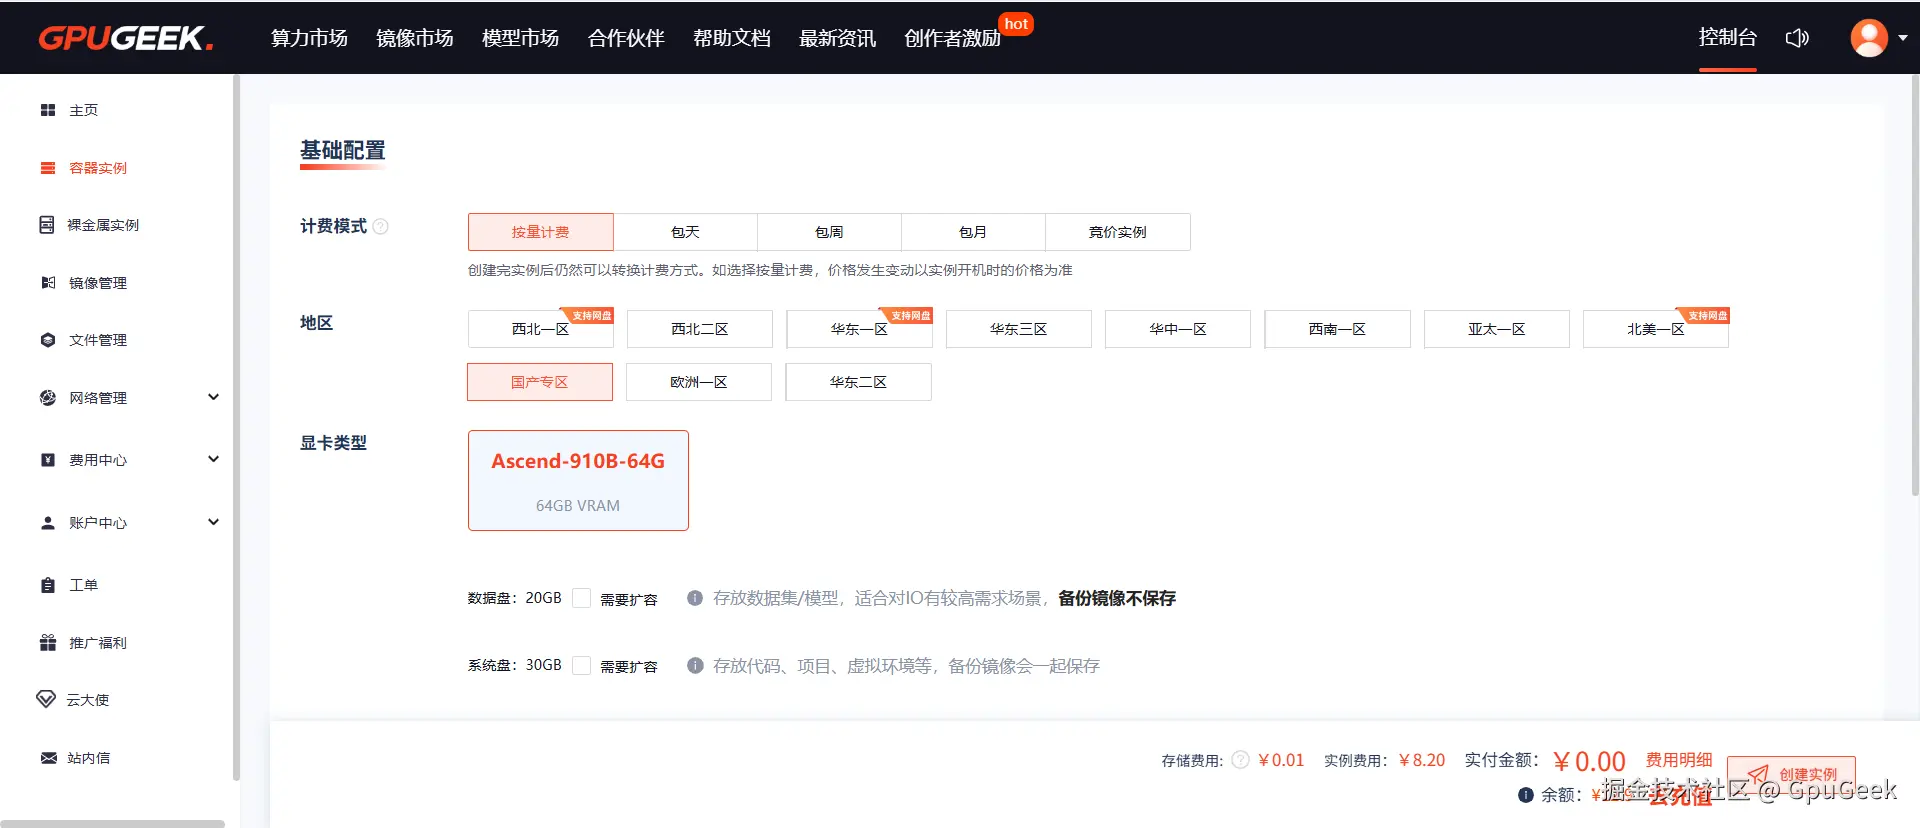Open the user avatar menu

click(x=1869, y=38)
